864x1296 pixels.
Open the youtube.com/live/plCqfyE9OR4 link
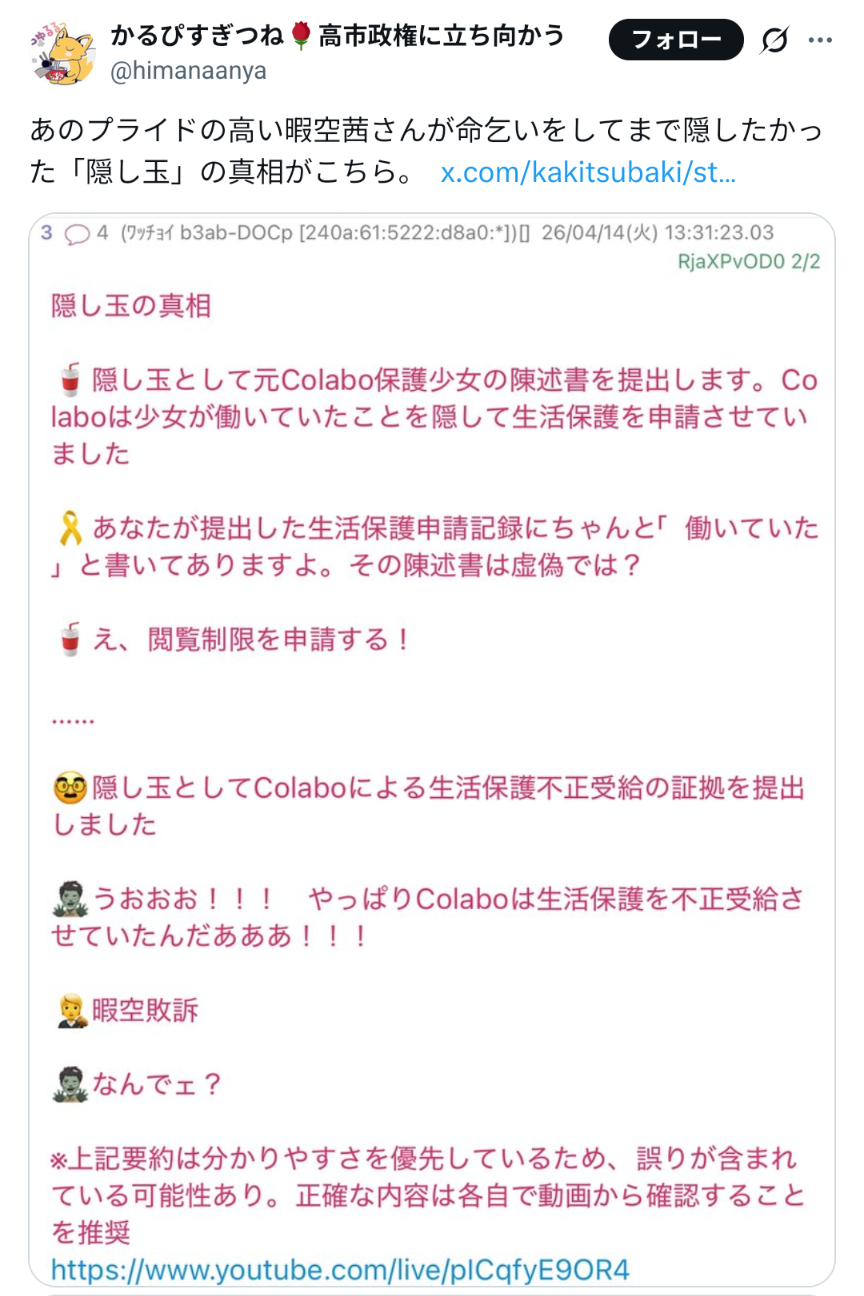click(x=340, y=1270)
